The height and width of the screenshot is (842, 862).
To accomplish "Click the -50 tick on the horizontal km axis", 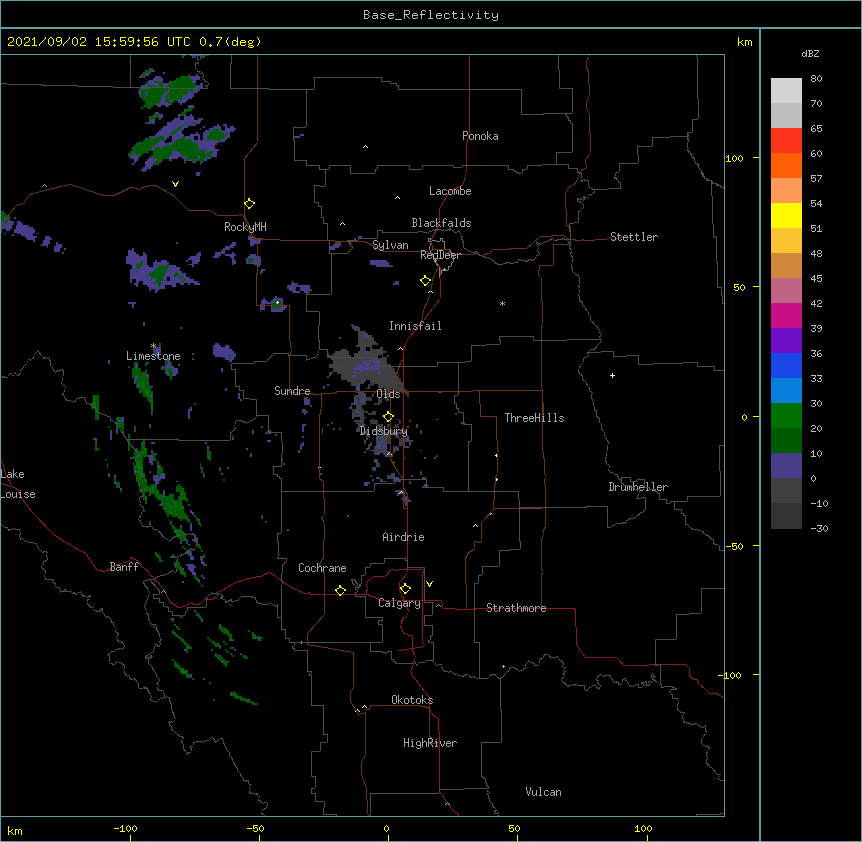I will click(x=255, y=828).
